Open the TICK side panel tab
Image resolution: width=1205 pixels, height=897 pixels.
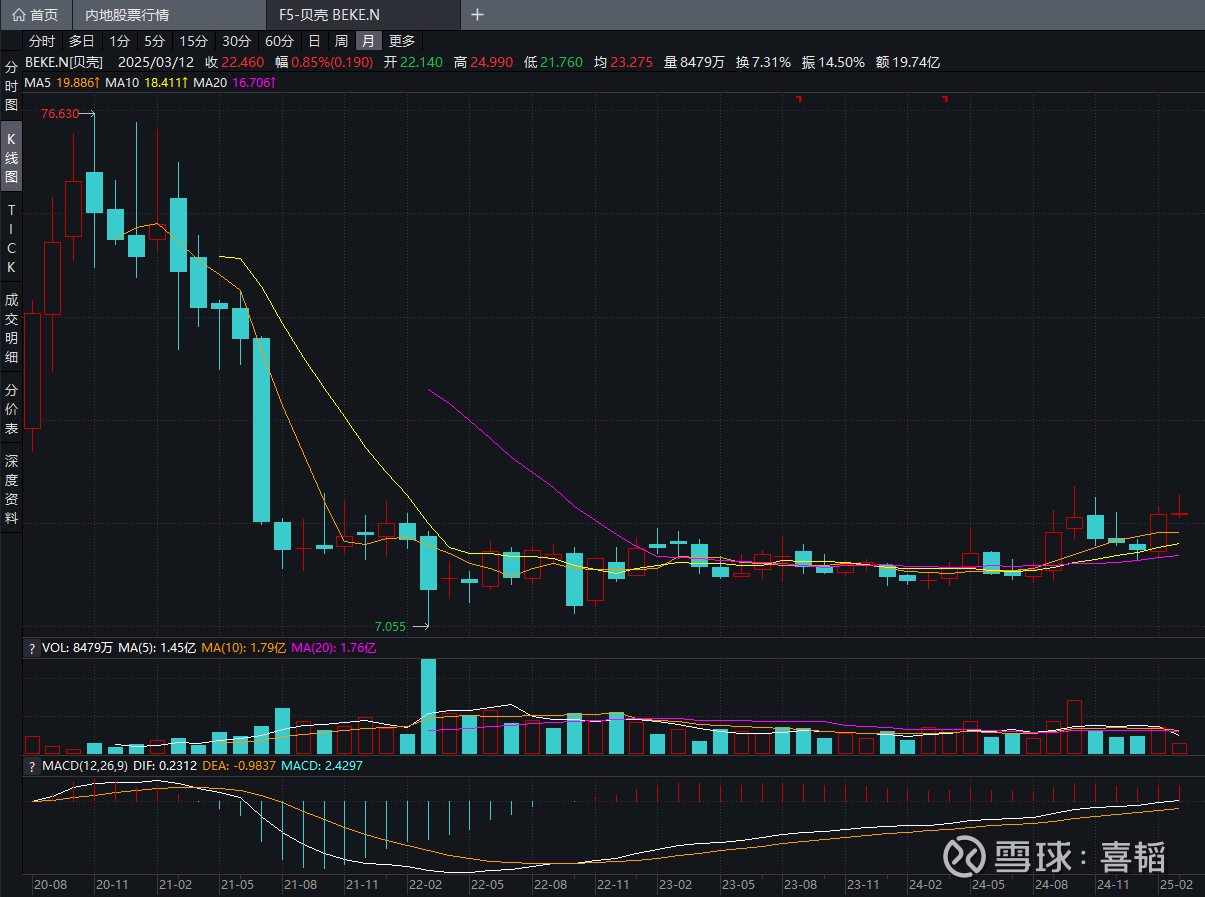[x=12, y=238]
